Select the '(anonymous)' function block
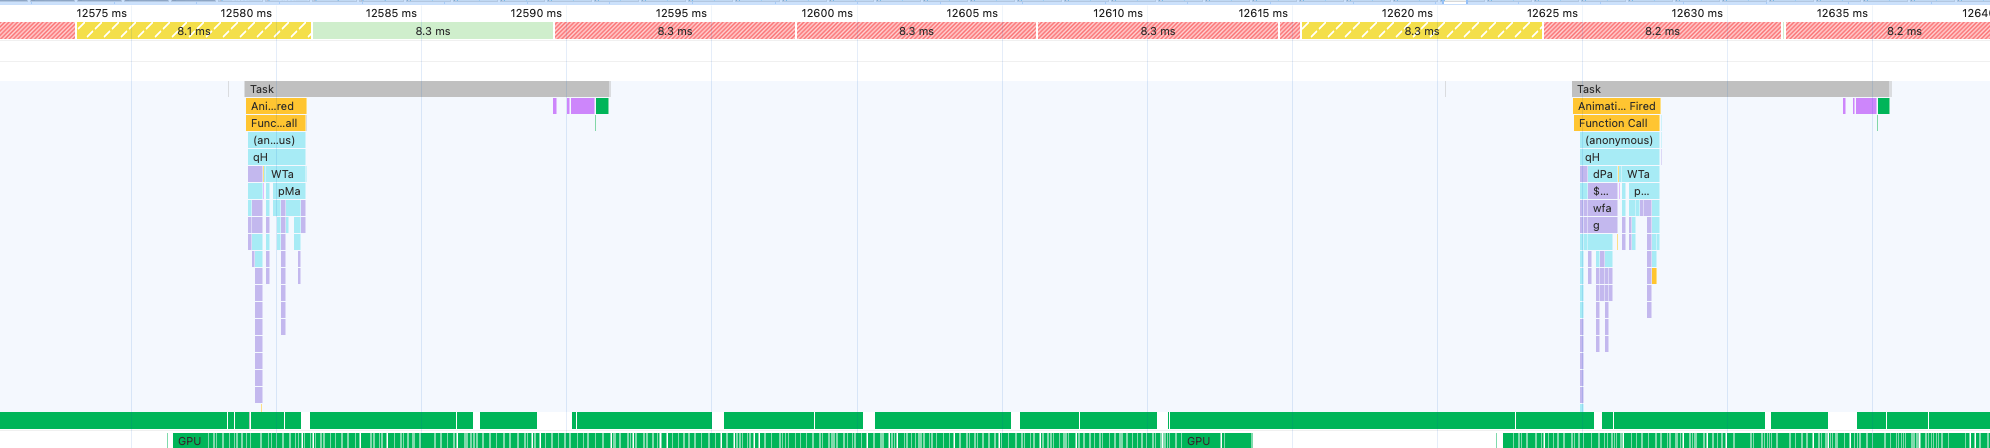 pos(1619,140)
